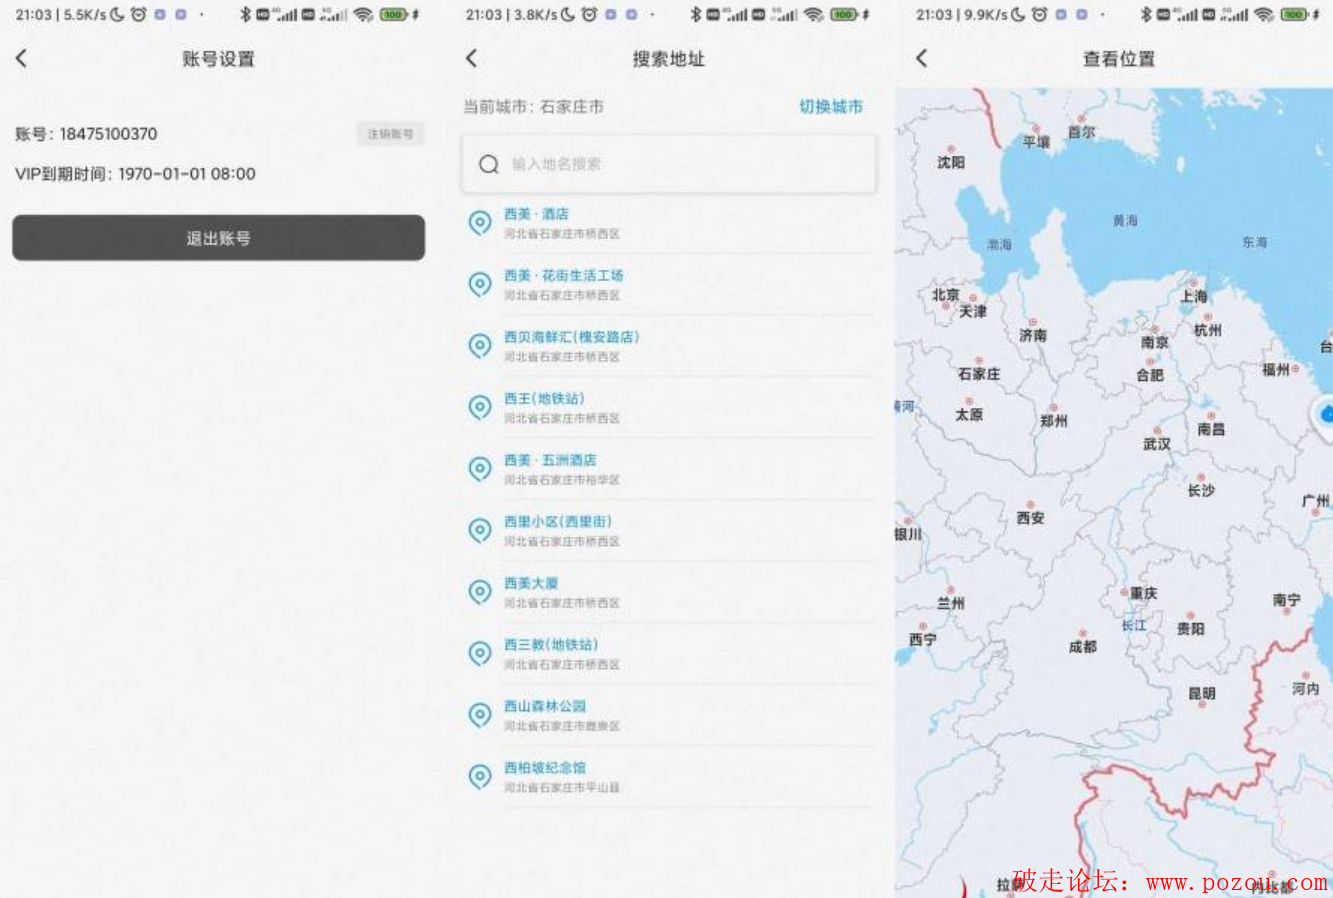The image size is (1333, 898).
Task: Click location pin beside 西山森林公园
Action: click(480, 715)
